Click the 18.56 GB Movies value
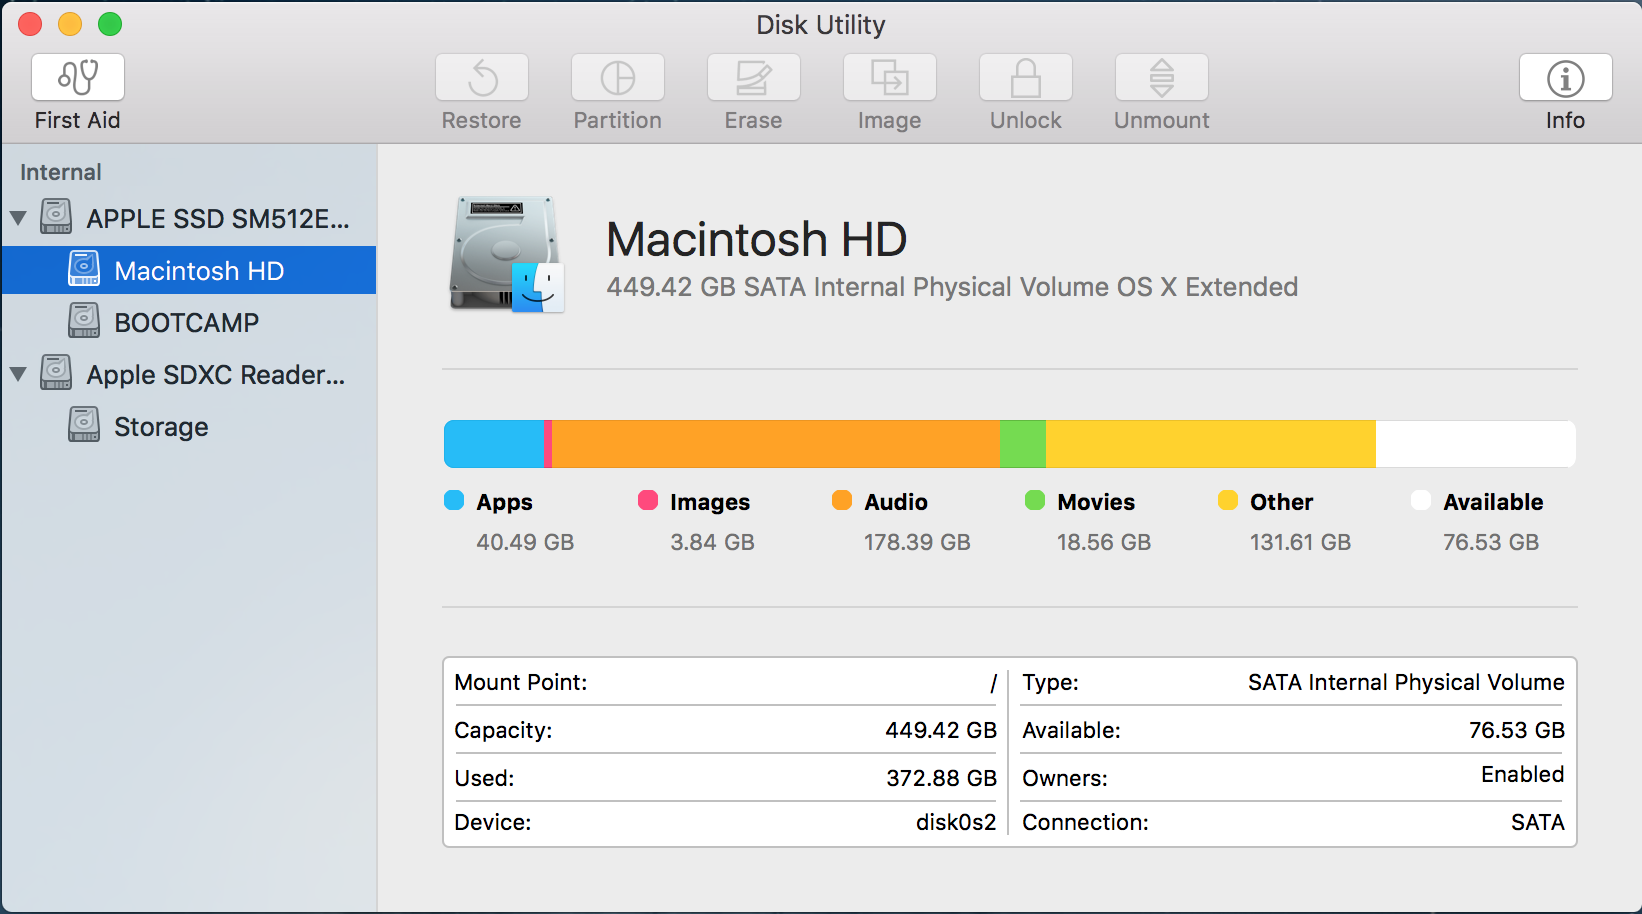Image resolution: width=1642 pixels, height=914 pixels. [x=1104, y=542]
